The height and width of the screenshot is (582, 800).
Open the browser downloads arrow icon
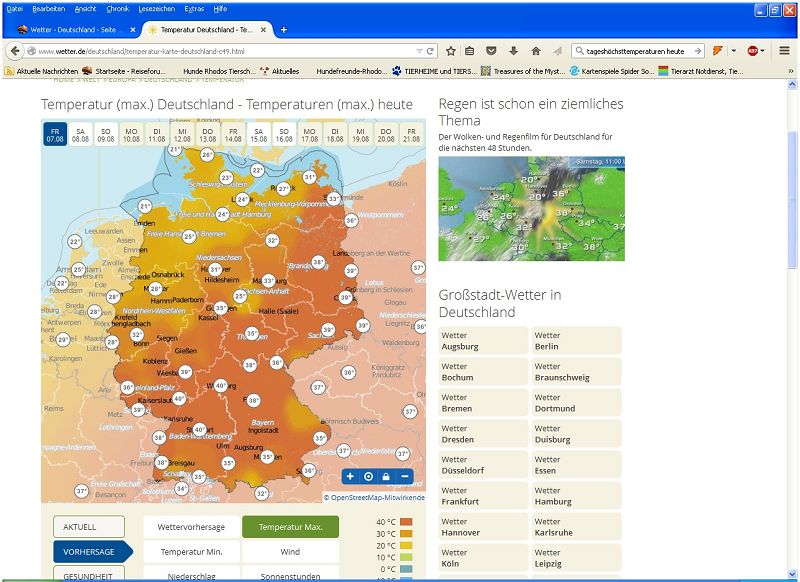click(513, 50)
